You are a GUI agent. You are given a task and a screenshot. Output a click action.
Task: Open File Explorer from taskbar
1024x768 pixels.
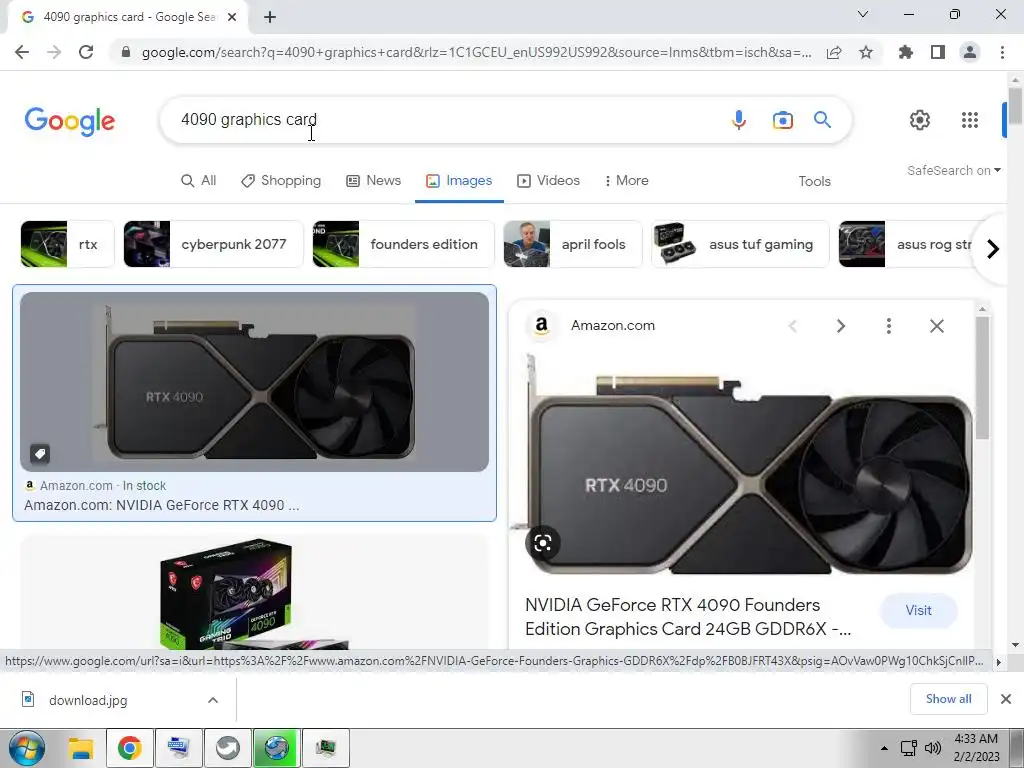[81, 748]
